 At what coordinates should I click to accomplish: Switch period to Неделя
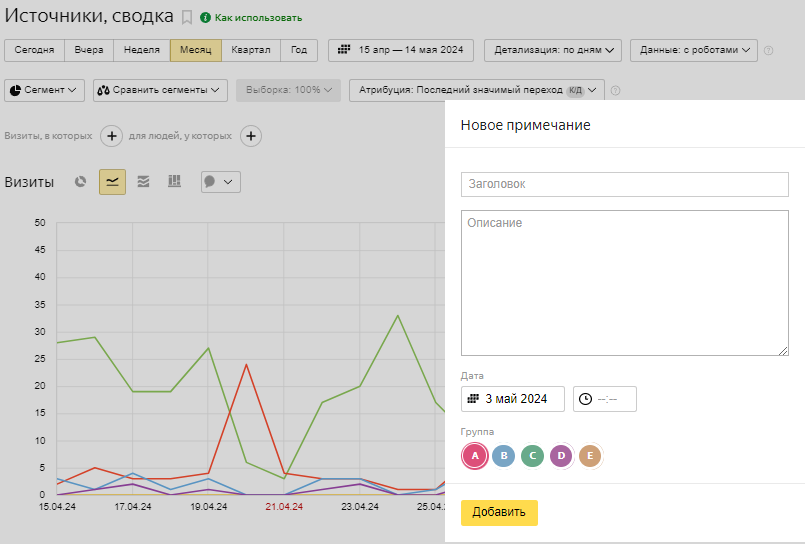click(141, 50)
